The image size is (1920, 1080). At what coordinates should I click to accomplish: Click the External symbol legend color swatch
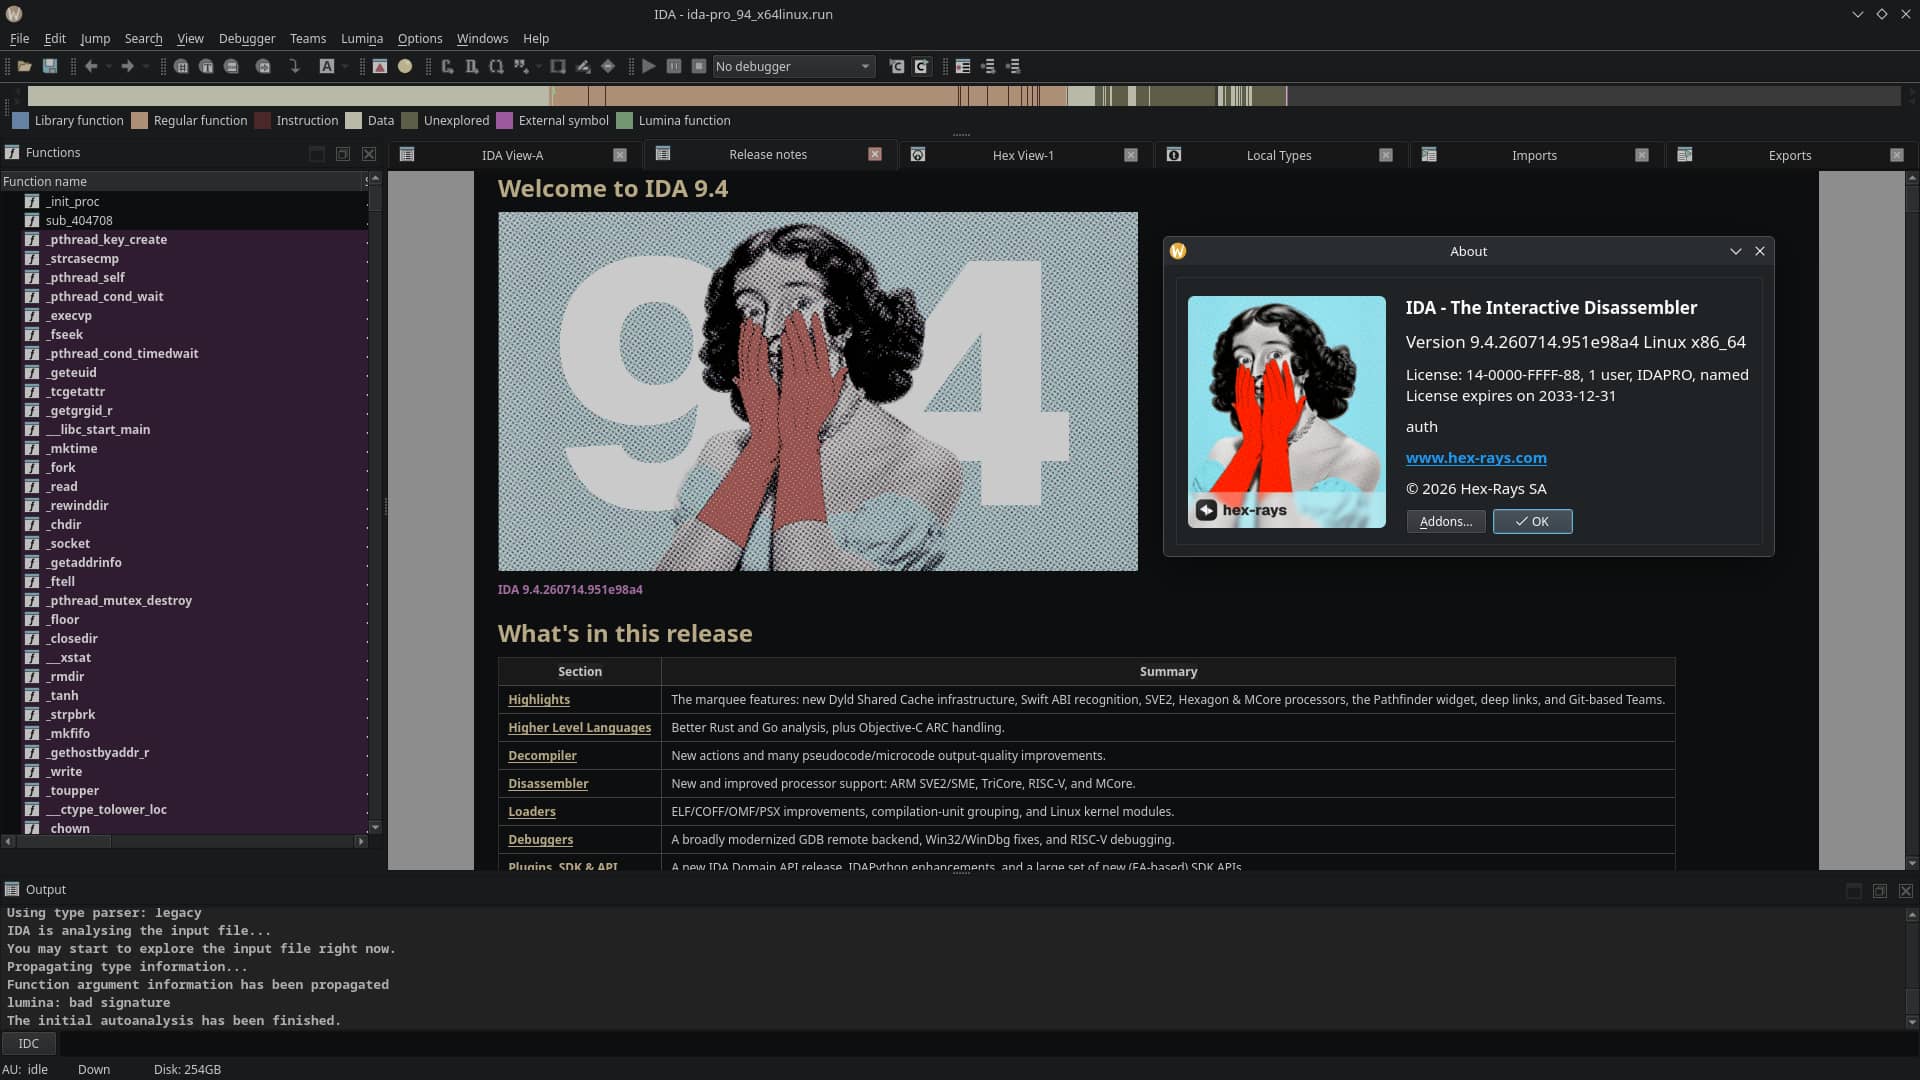click(x=505, y=120)
